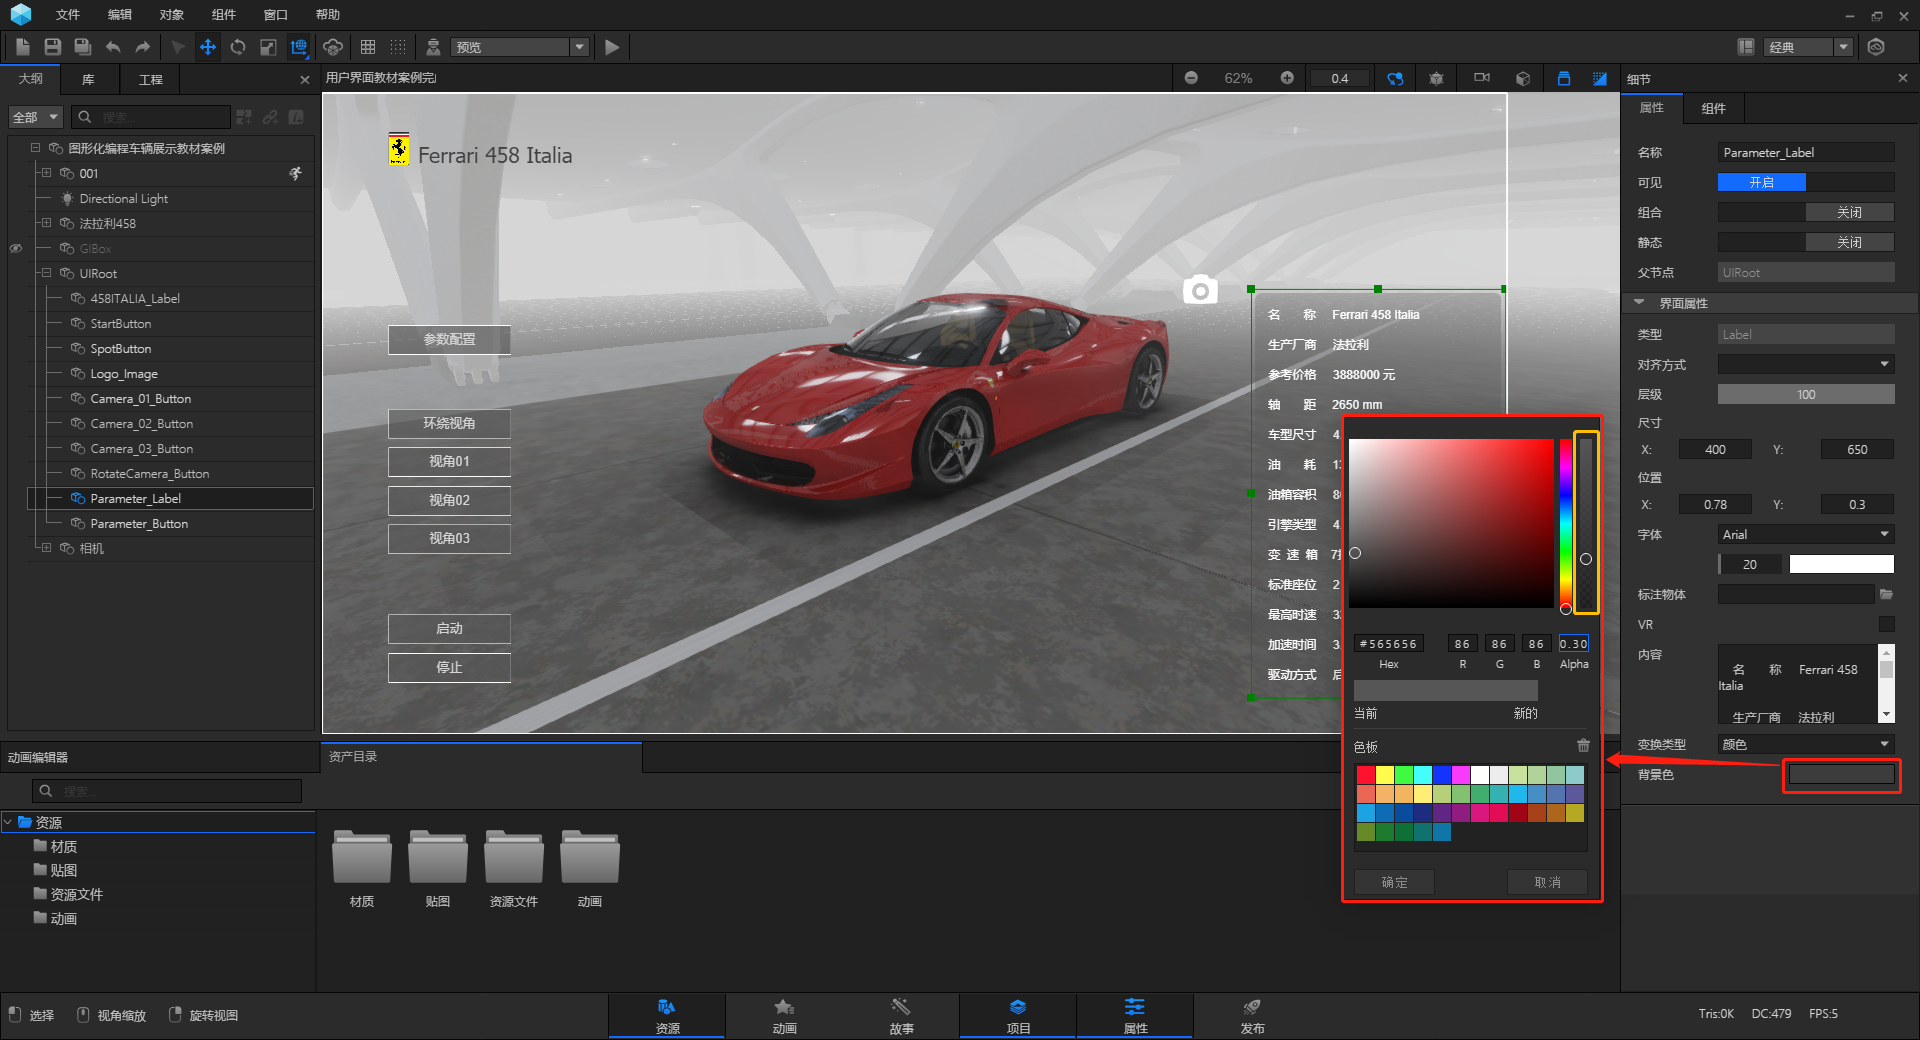Redo the last action
The height and width of the screenshot is (1040, 1920).
[x=143, y=47]
